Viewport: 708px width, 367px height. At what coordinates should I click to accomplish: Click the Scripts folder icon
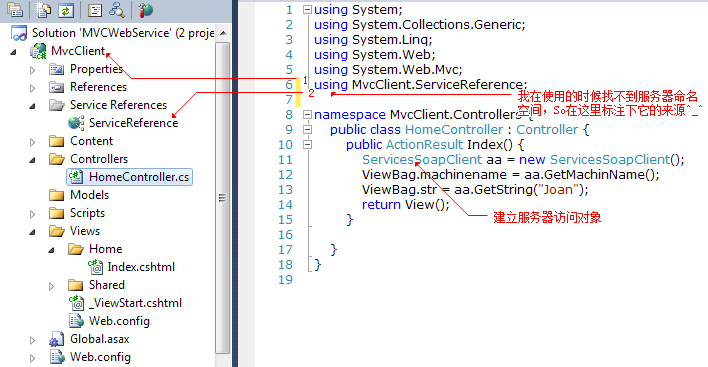coord(56,213)
